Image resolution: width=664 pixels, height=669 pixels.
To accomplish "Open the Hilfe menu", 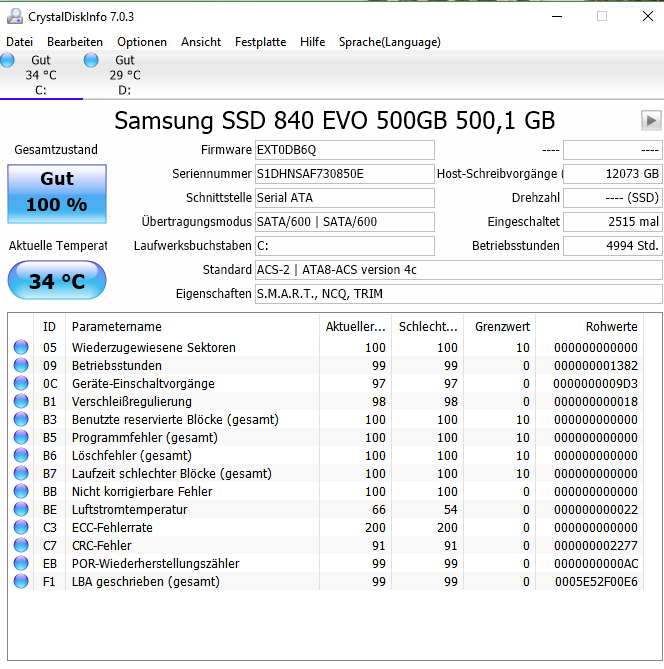I will tap(312, 42).
